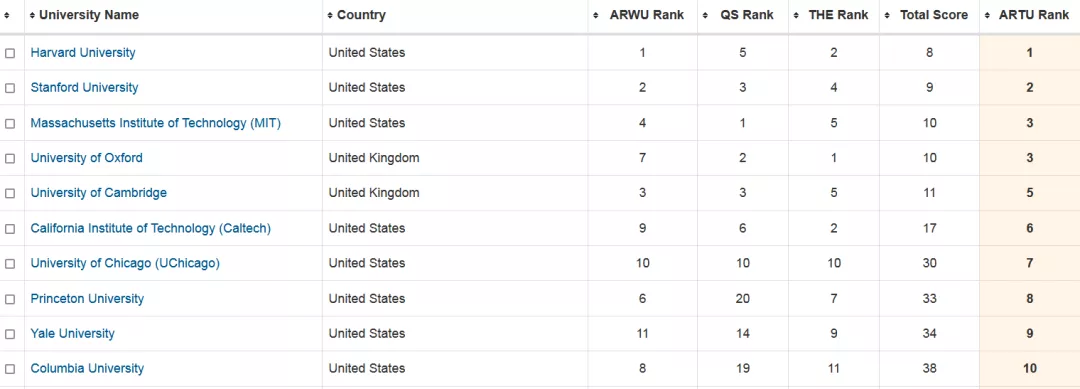Viewport: 1080px width, 389px height.
Task: Tick the checkbox for Stanford University
Action: click(x=10, y=88)
